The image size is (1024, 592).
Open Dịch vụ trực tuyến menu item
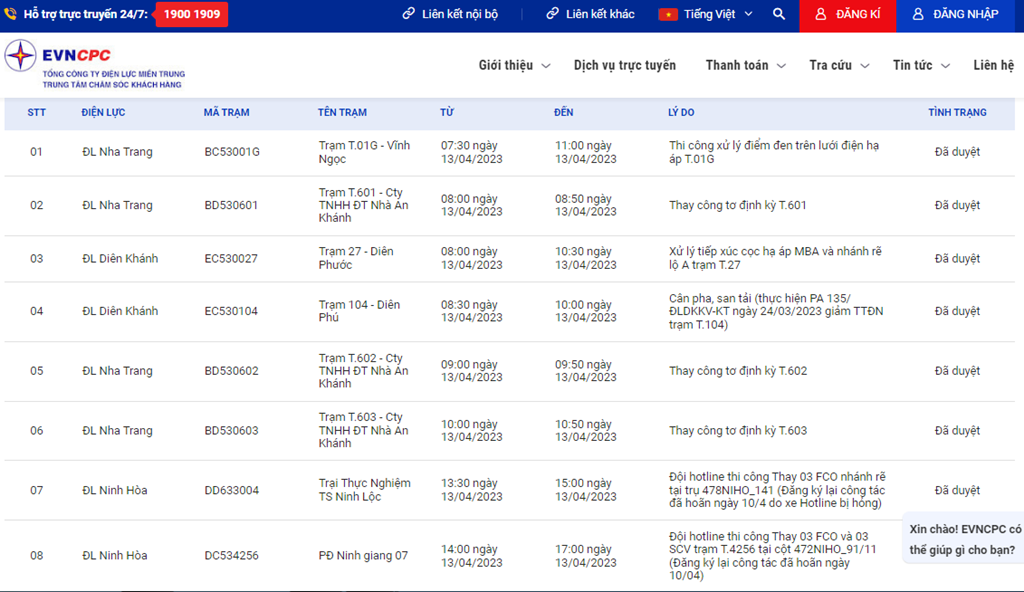(x=625, y=66)
